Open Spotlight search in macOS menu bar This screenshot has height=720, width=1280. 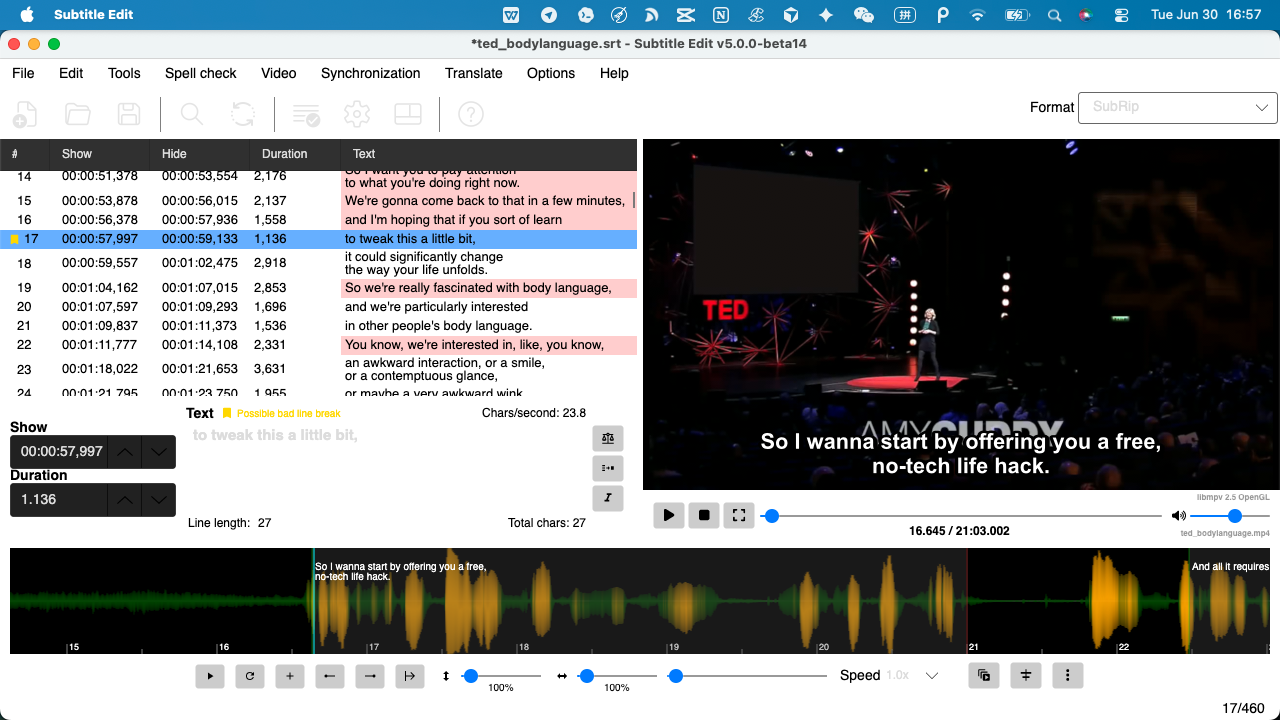(1054, 15)
